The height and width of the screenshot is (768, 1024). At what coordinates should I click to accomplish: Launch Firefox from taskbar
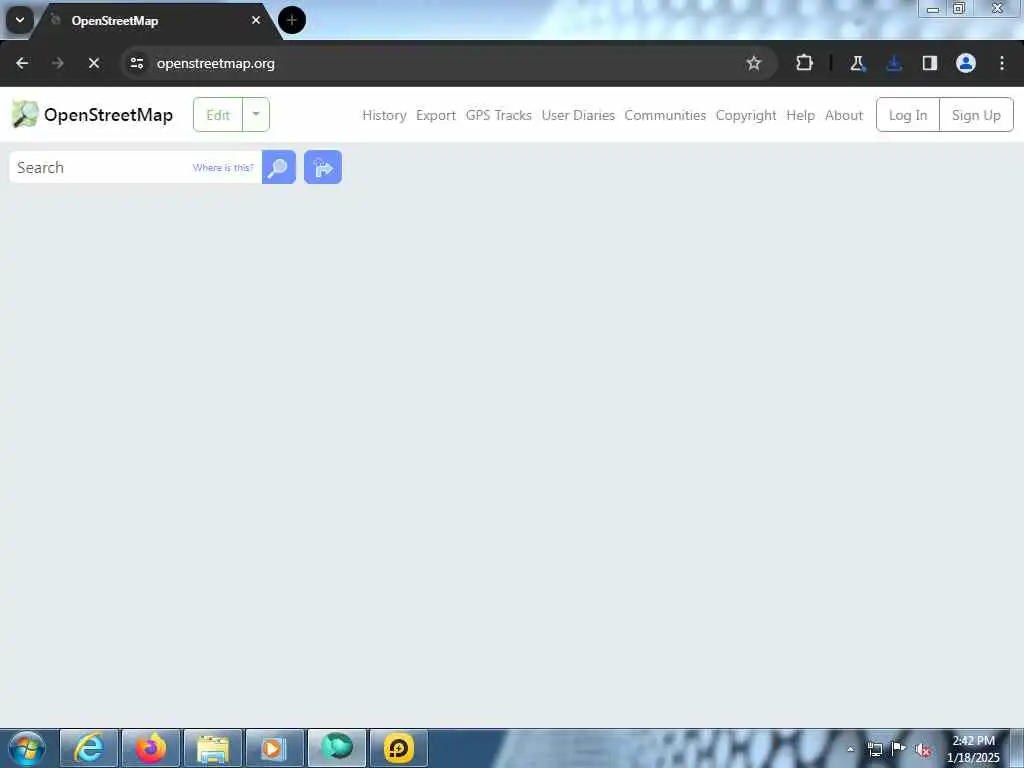tap(151, 748)
